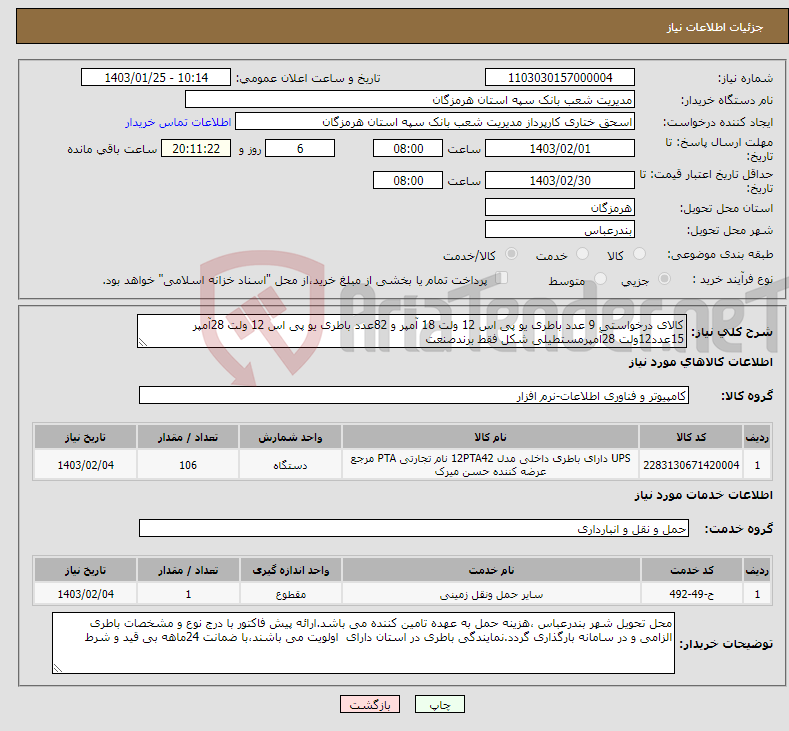Click the واحد اندازه گیری column header
789x731 pixels.
tap(290, 570)
